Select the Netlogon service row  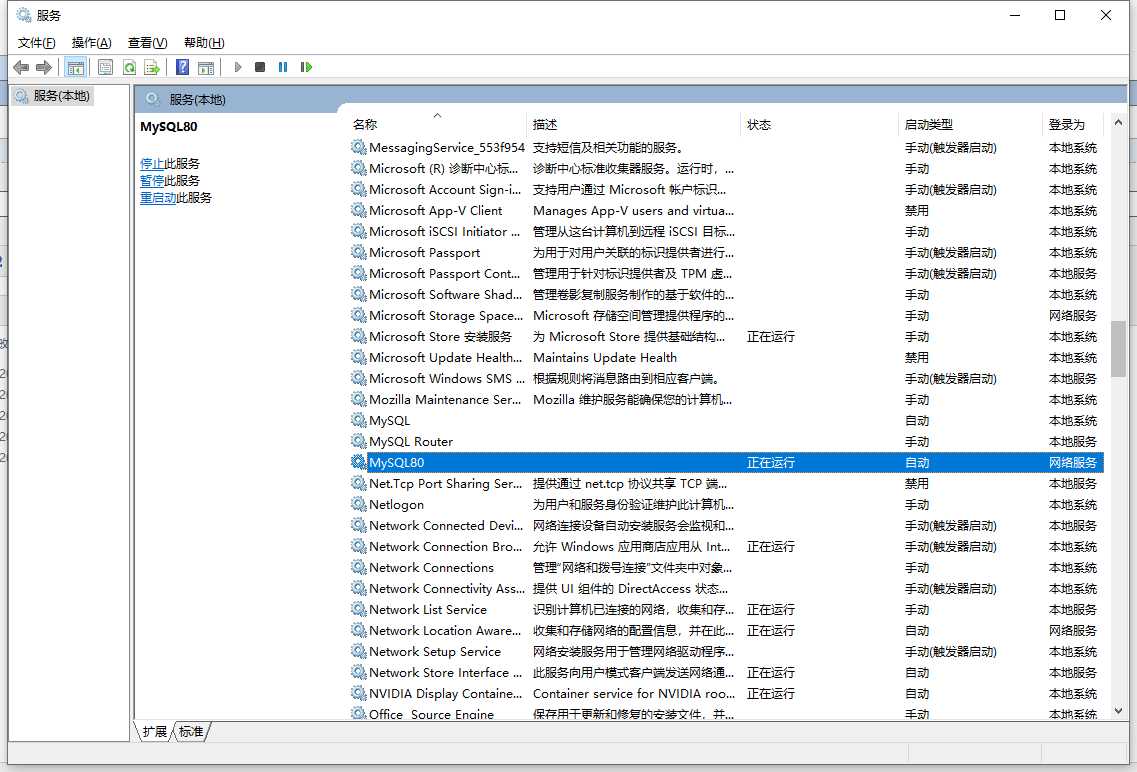coord(727,504)
